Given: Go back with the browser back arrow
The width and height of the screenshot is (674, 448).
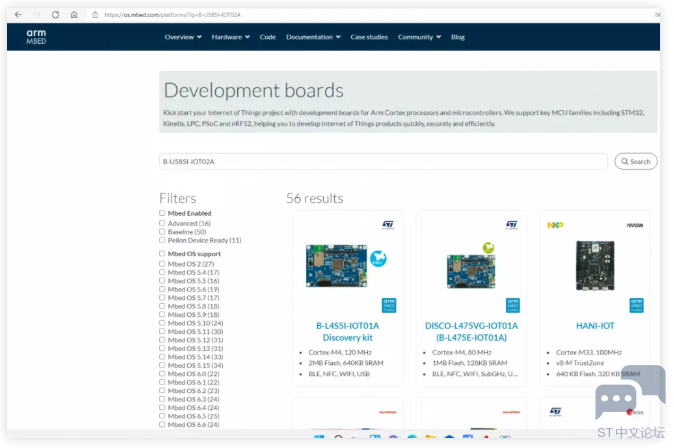Looking at the screenshot, I should point(18,15).
